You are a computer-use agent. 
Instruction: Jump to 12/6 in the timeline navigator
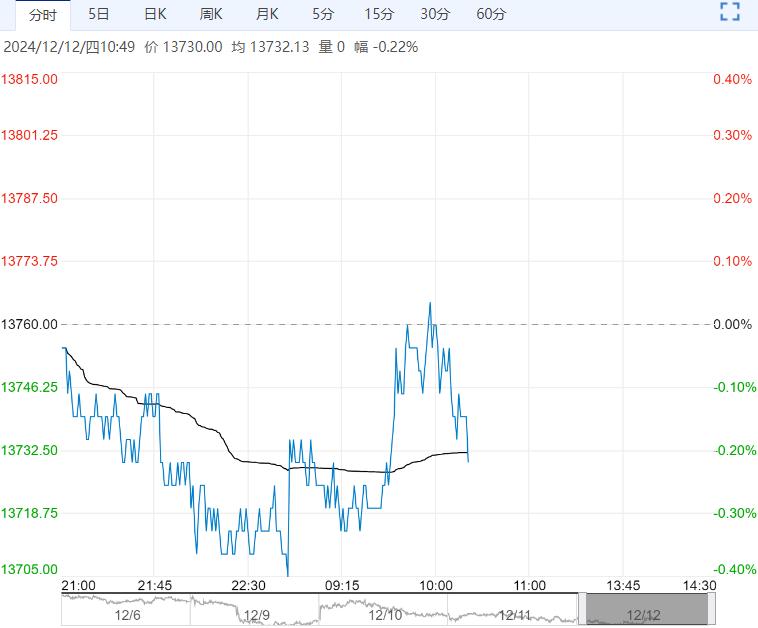coord(127,615)
